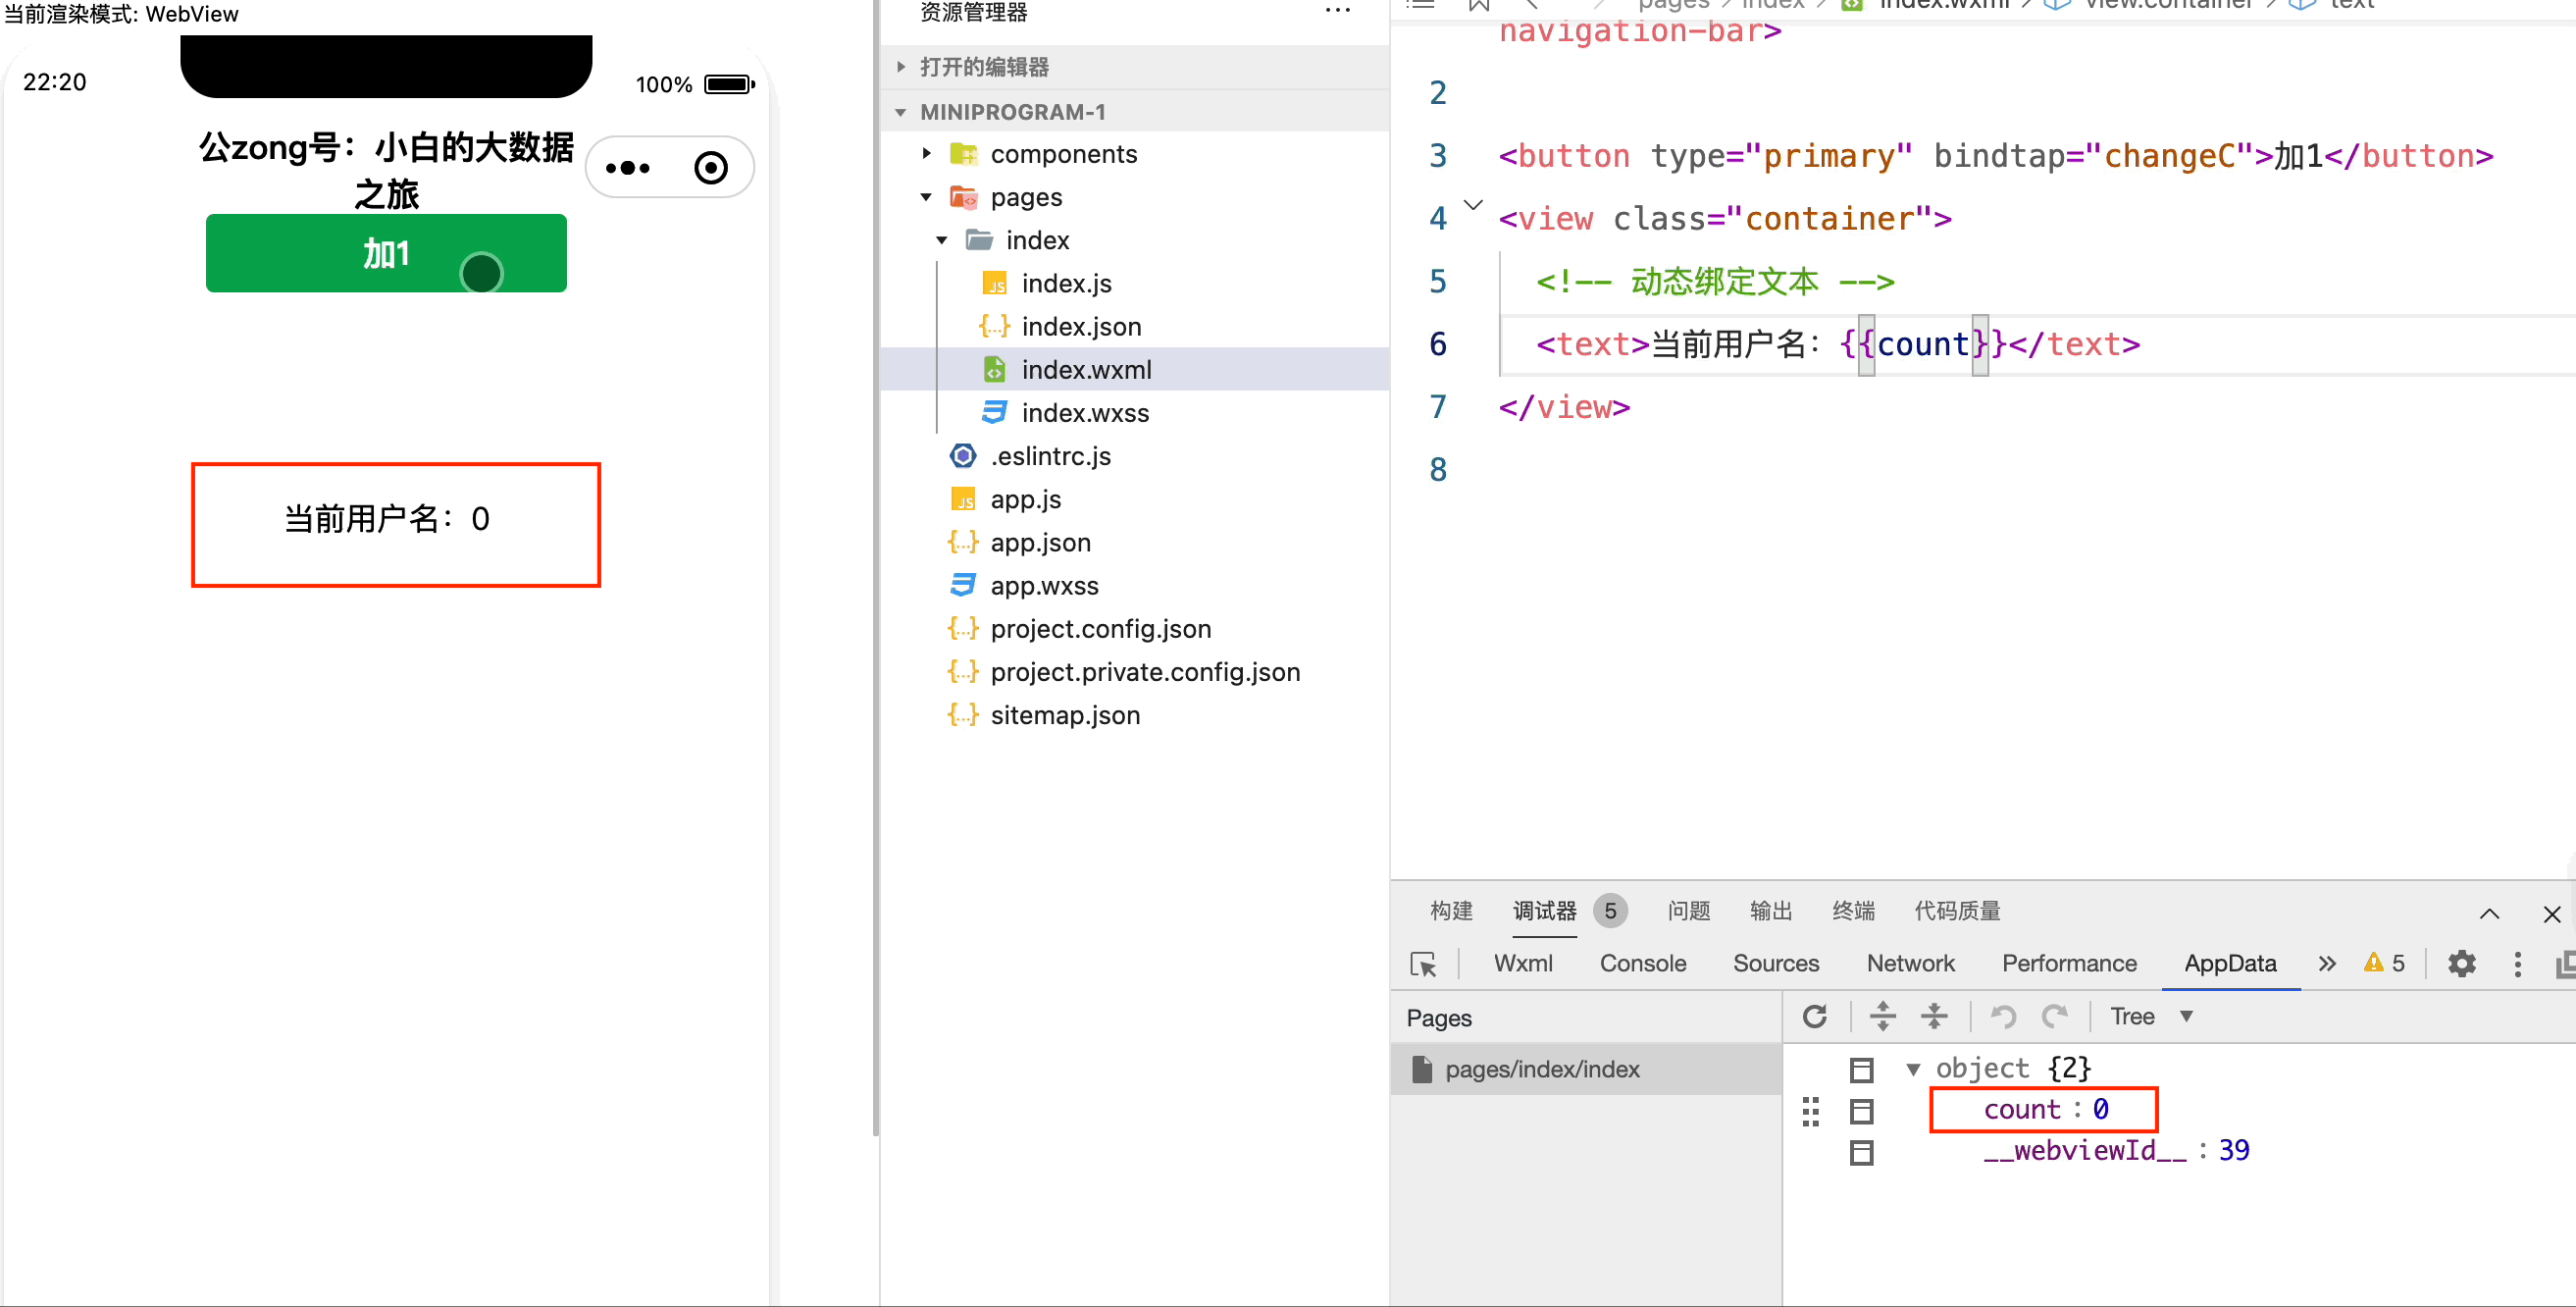This screenshot has height=1307, width=2576.
Task: Expand all AppData fields icon
Action: pyautogui.click(x=1882, y=1016)
